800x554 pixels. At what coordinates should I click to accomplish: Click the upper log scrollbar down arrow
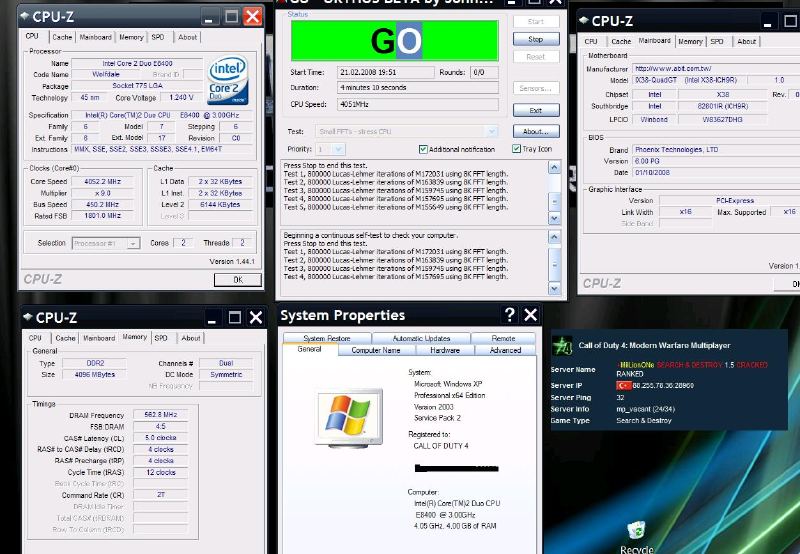[554, 218]
